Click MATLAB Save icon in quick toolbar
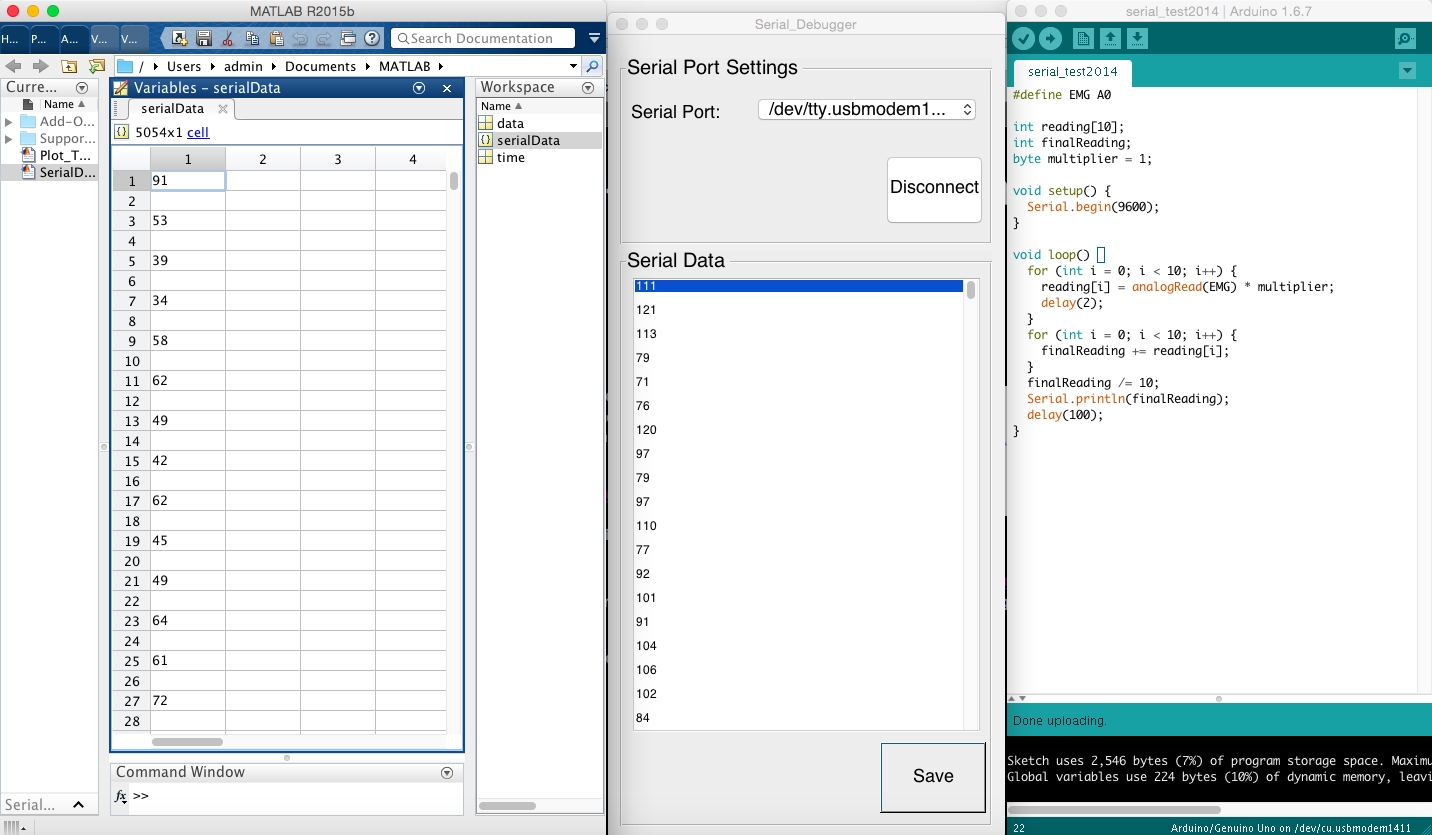Image resolution: width=1432 pixels, height=835 pixels. point(204,38)
